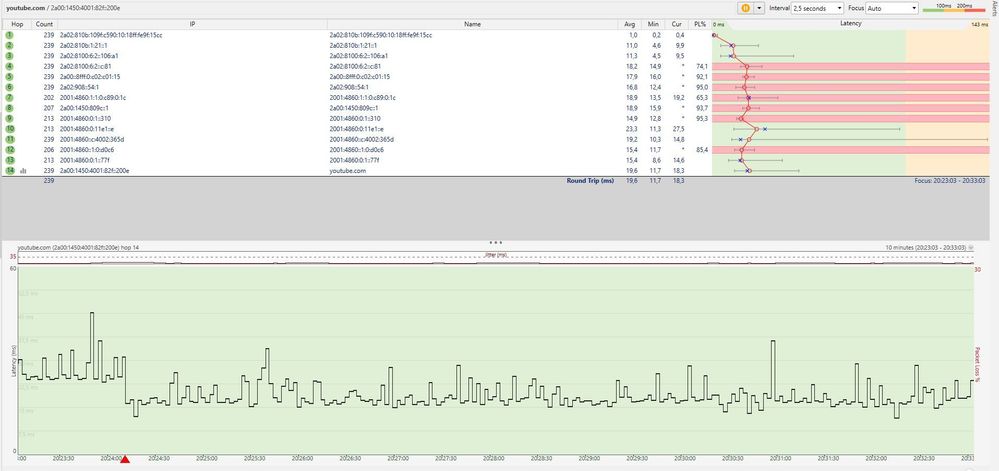999x471 pixels.
Task: Select the green hop 9 circle icon
Action: tap(10, 118)
